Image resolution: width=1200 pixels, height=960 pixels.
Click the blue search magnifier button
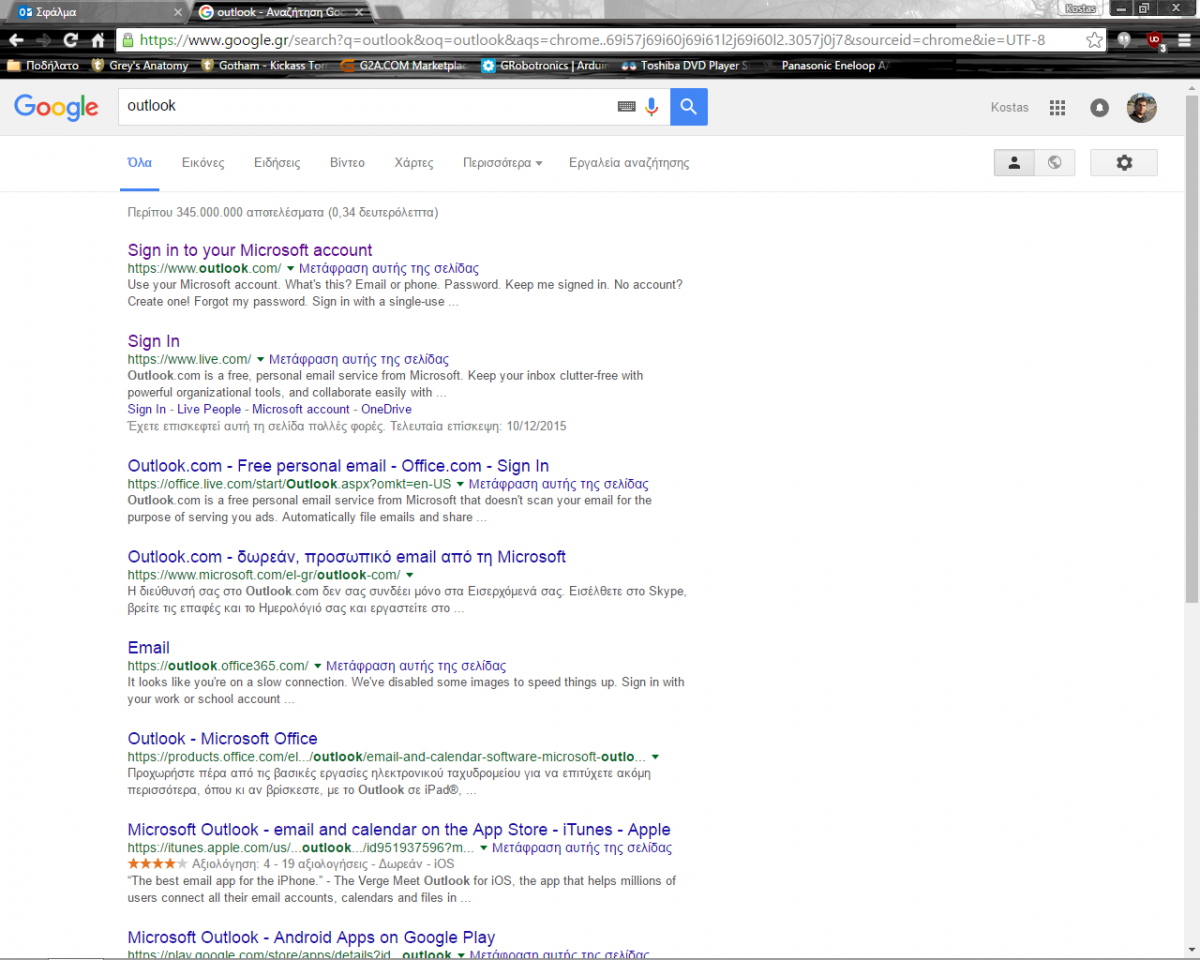tap(689, 106)
